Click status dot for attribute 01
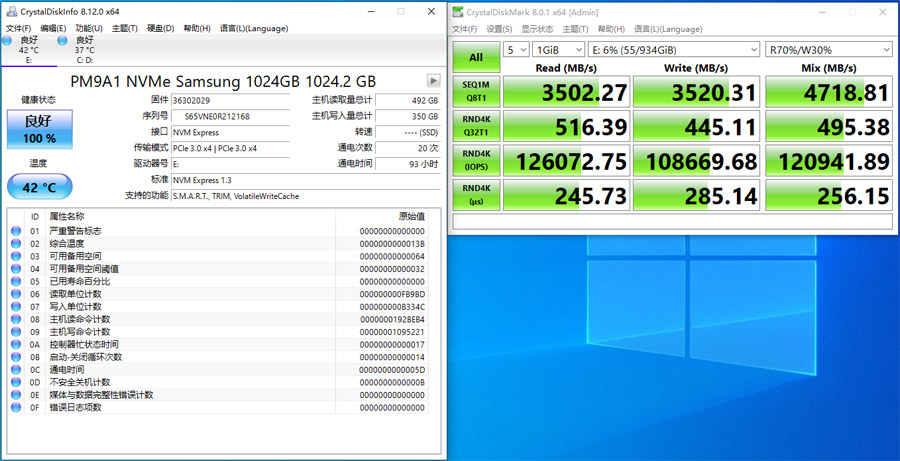900x461 pixels. click(x=15, y=231)
